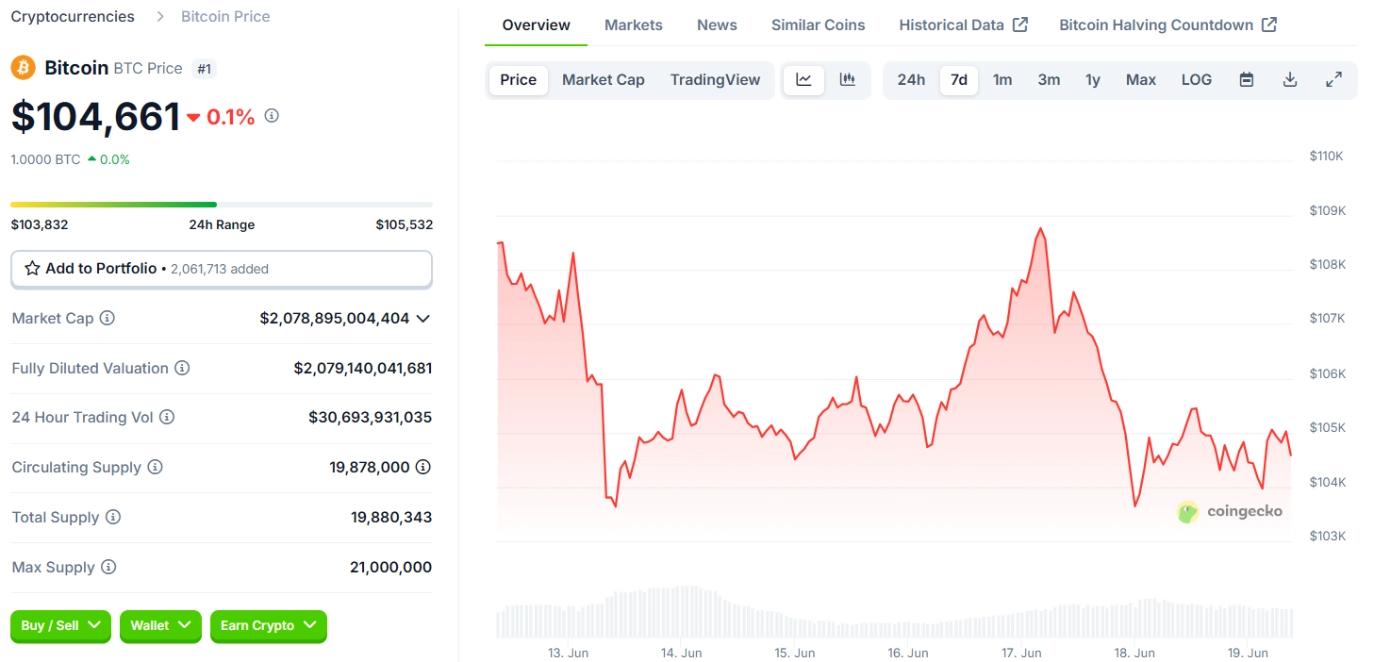Viewport: 1374px width, 662px height.
Task: Expand Market Cap value chevron
Action: click(423, 318)
